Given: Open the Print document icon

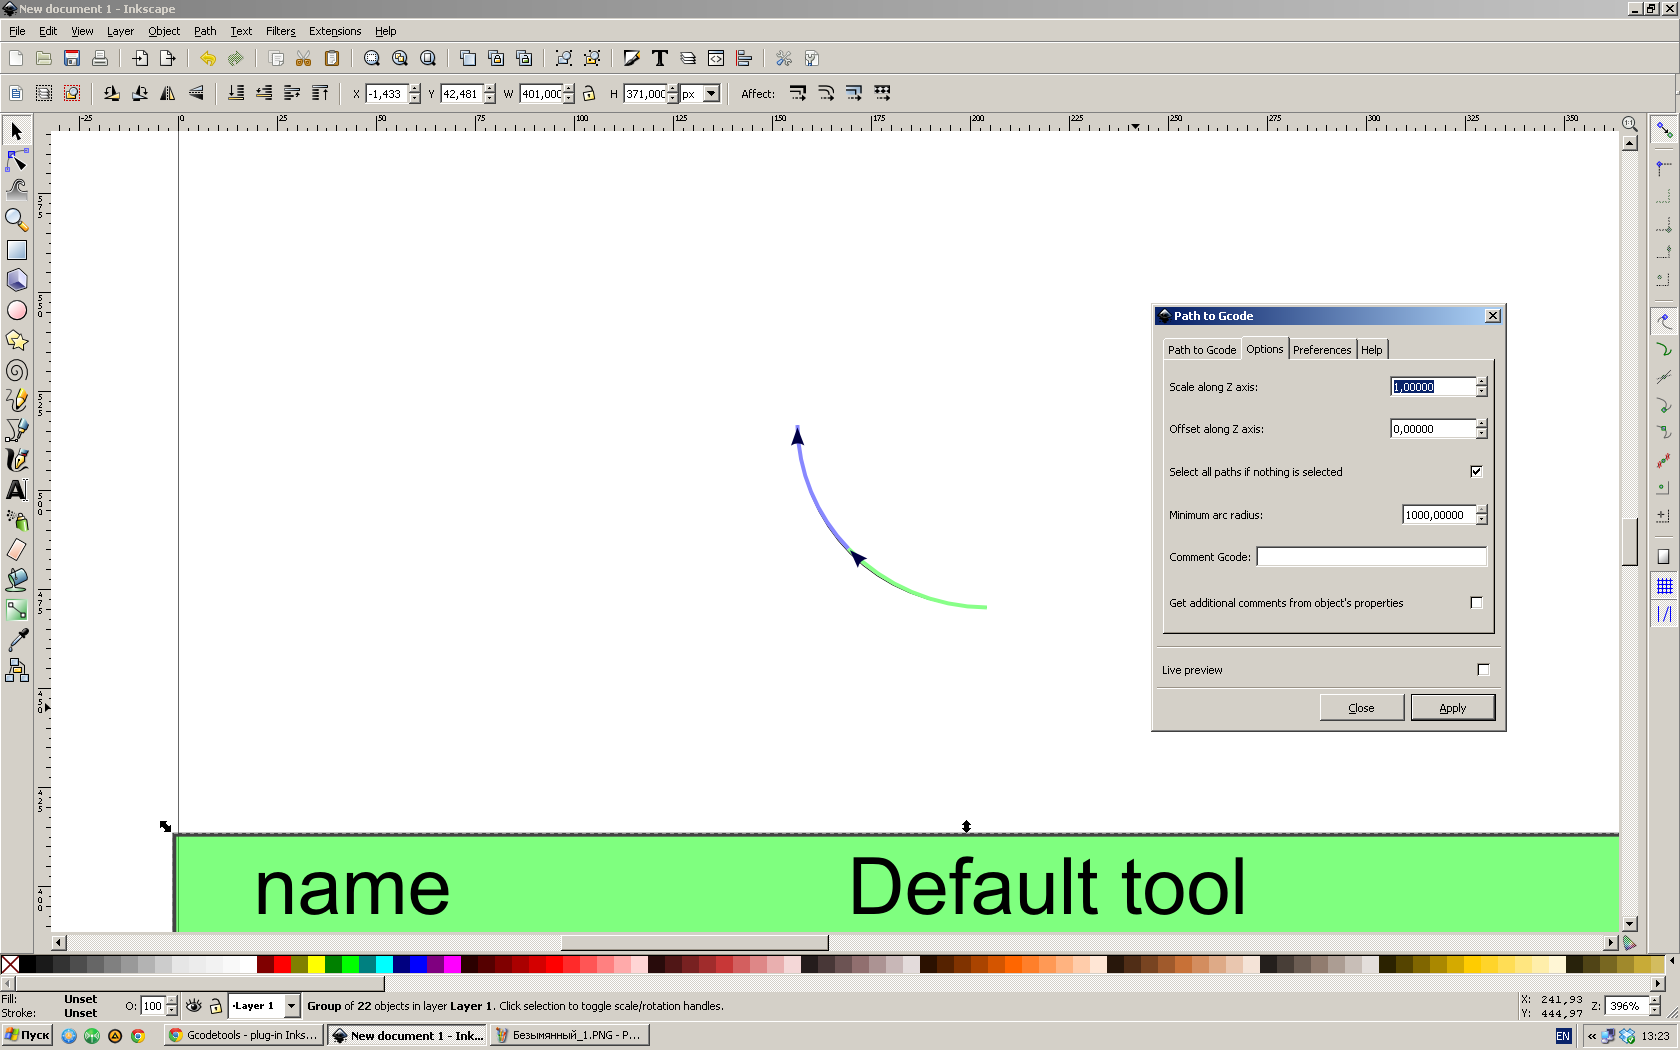Looking at the screenshot, I should pyautogui.click(x=100, y=58).
